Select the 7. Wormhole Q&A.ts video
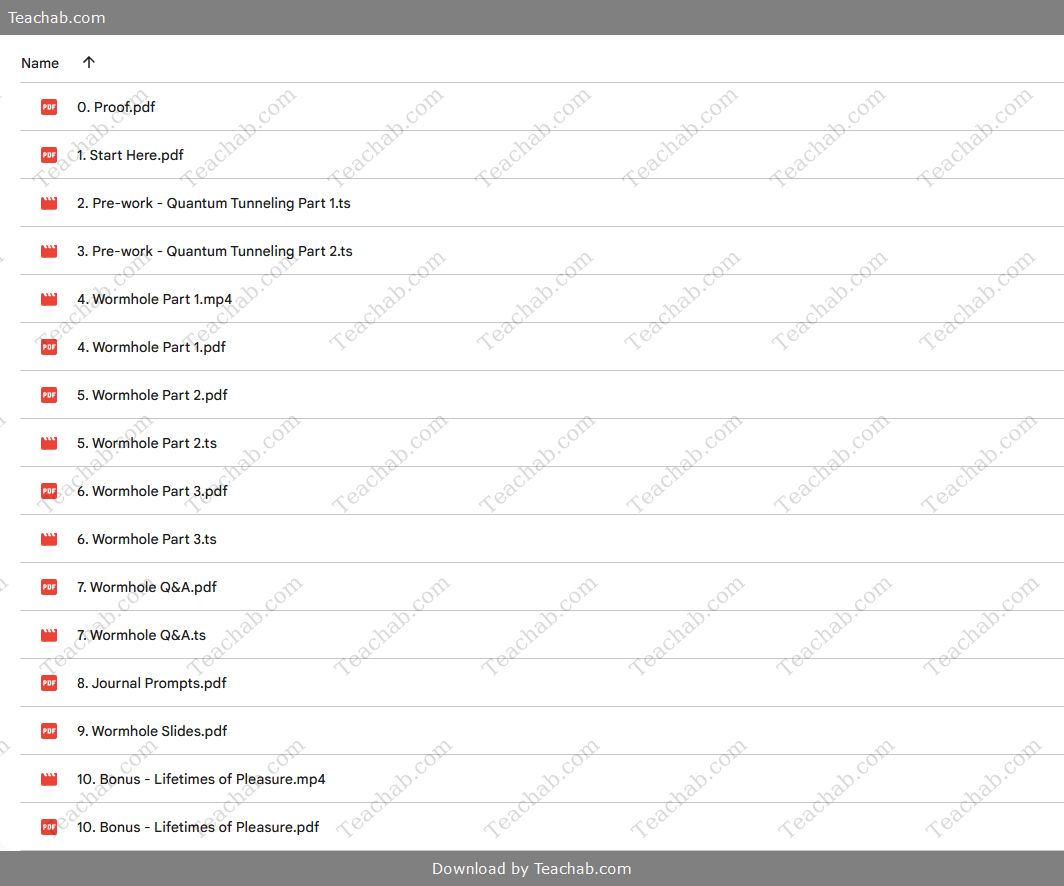Screen dimensions: 1064x886 coord(142,635)
